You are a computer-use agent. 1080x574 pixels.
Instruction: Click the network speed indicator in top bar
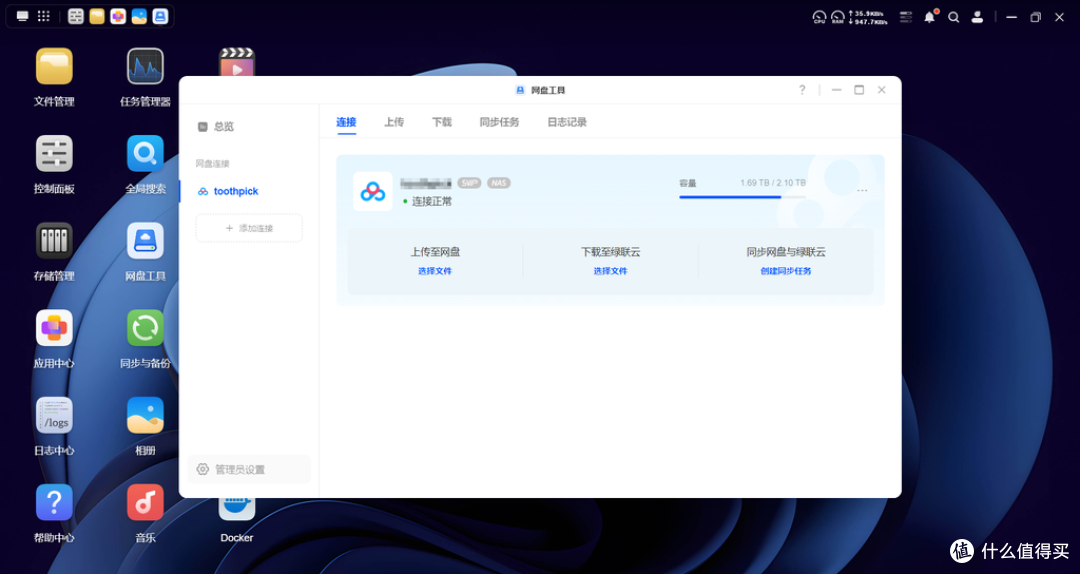869,17
